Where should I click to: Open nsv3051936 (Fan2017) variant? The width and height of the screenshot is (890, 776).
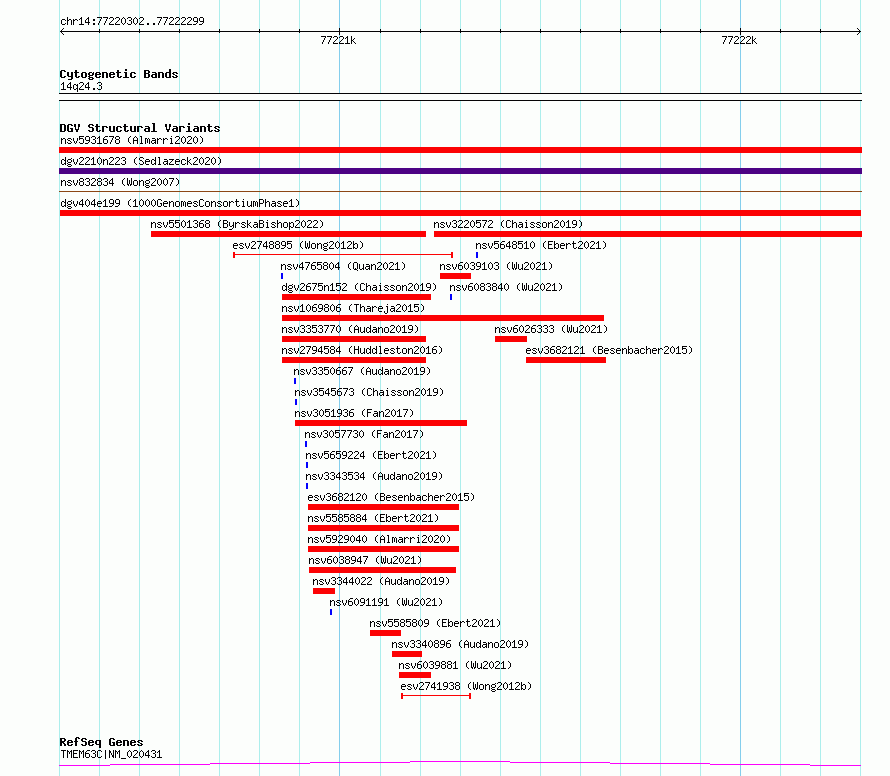354,413
